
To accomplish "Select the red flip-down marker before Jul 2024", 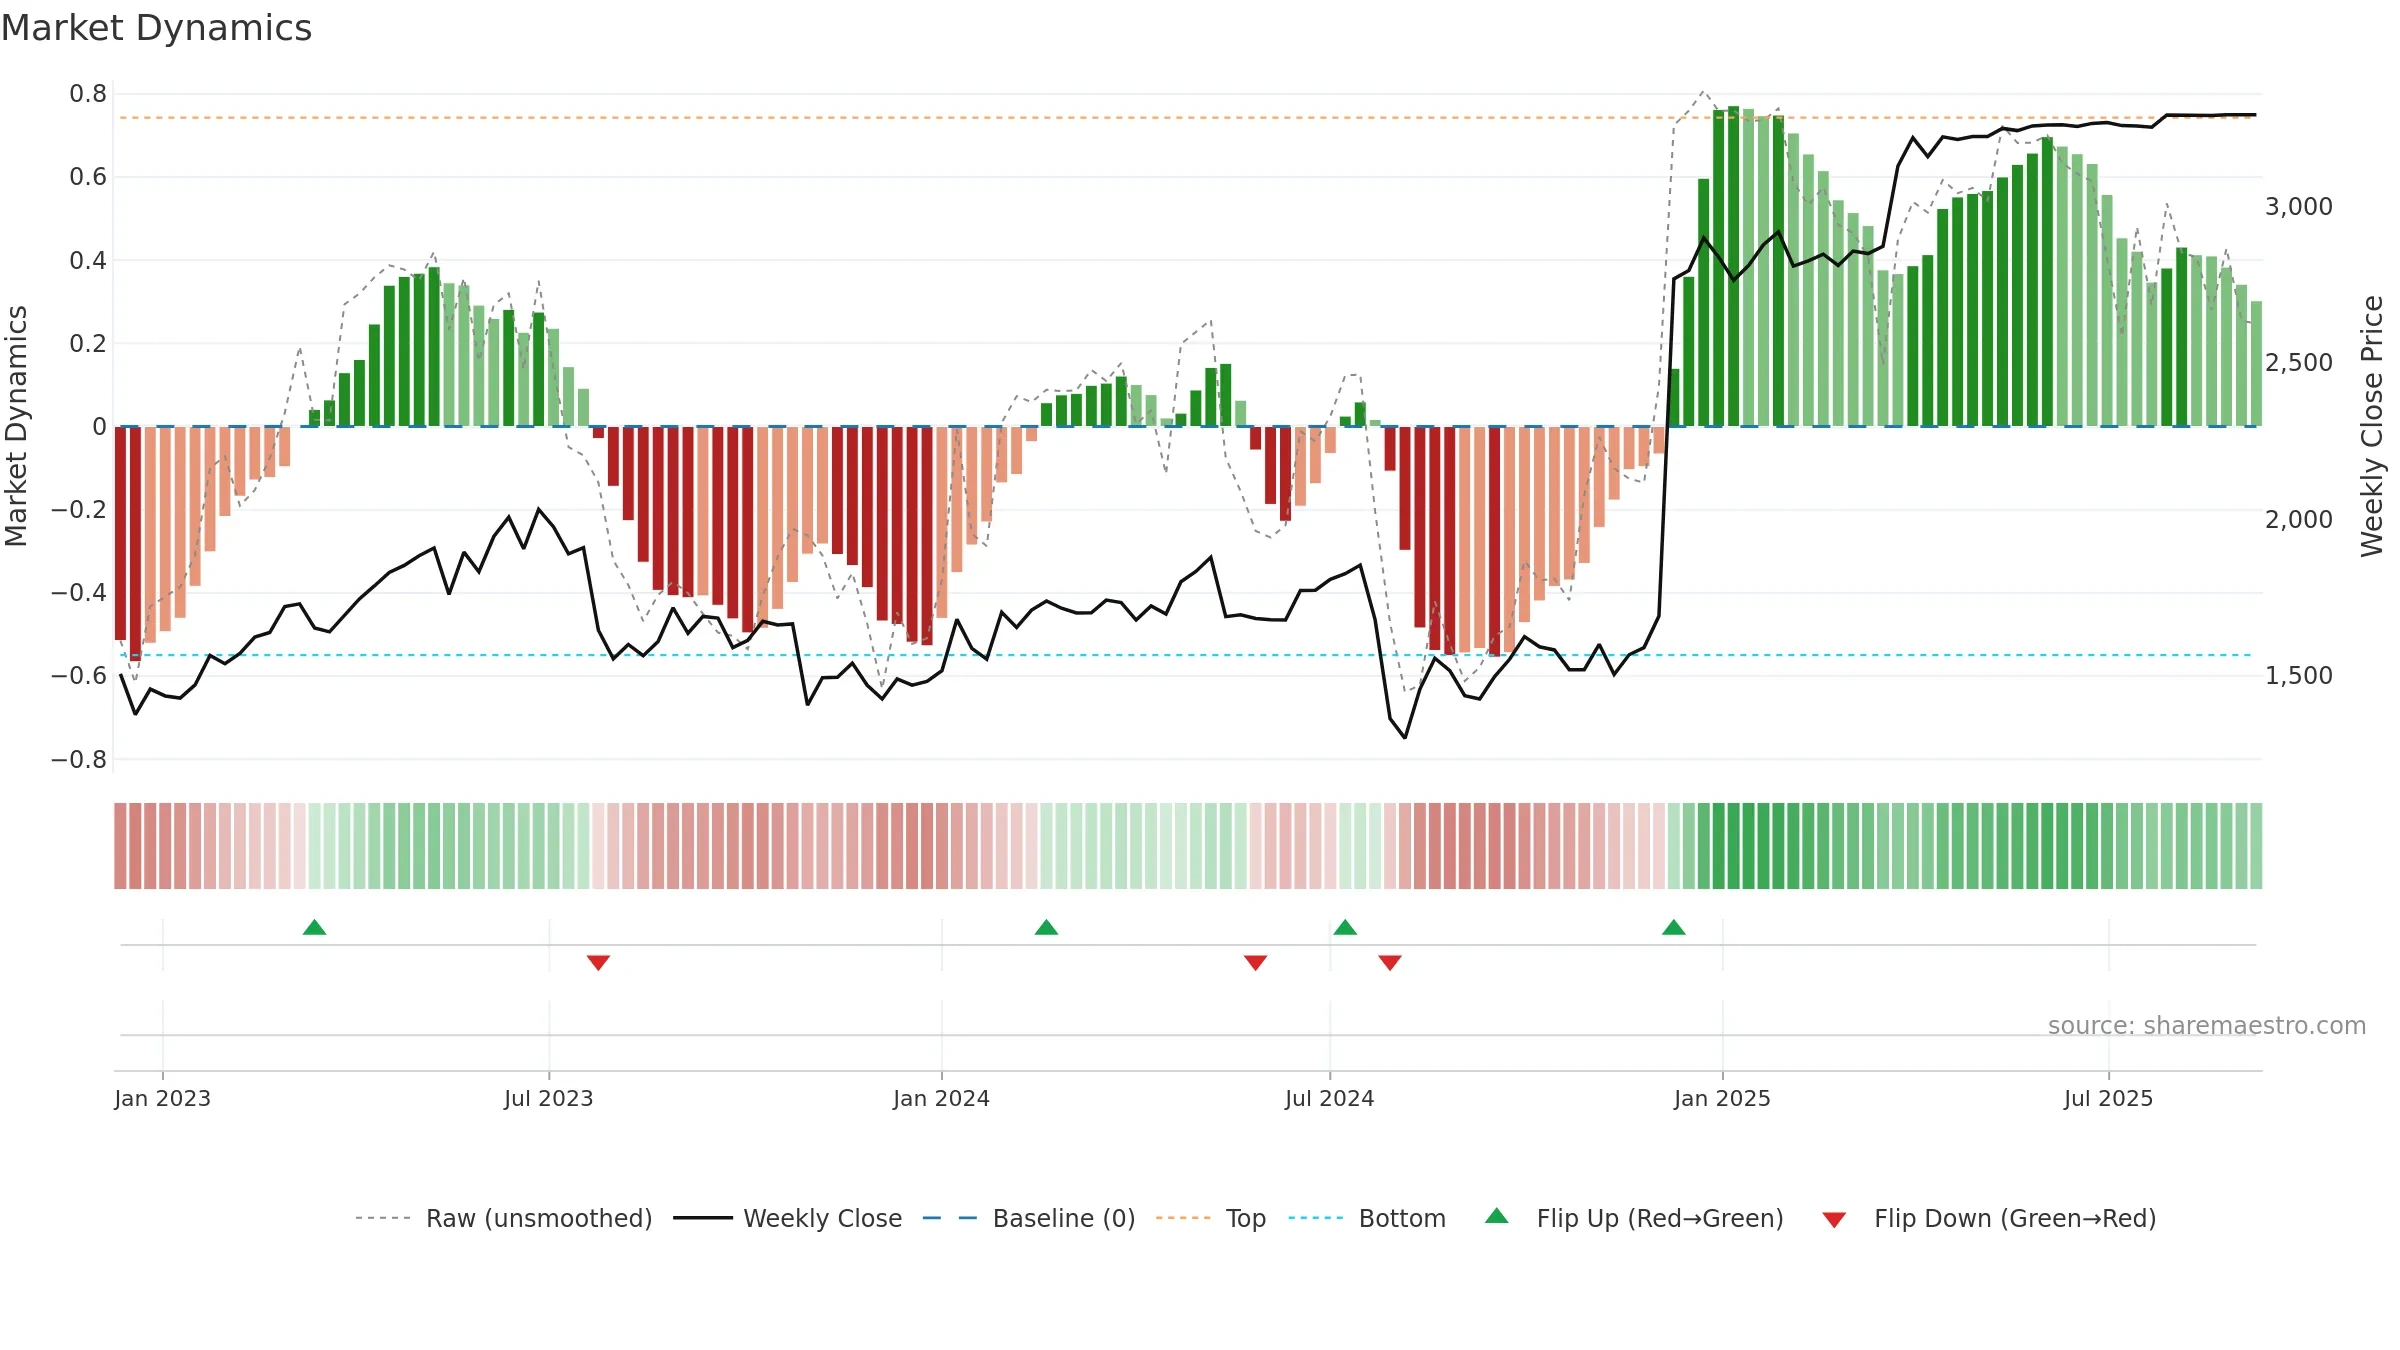I will point(1255,962).
